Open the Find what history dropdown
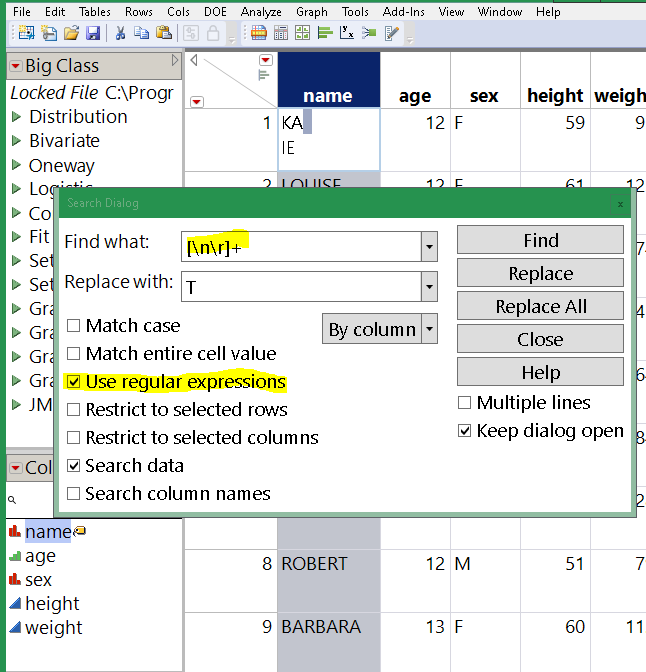 point(429,246)
